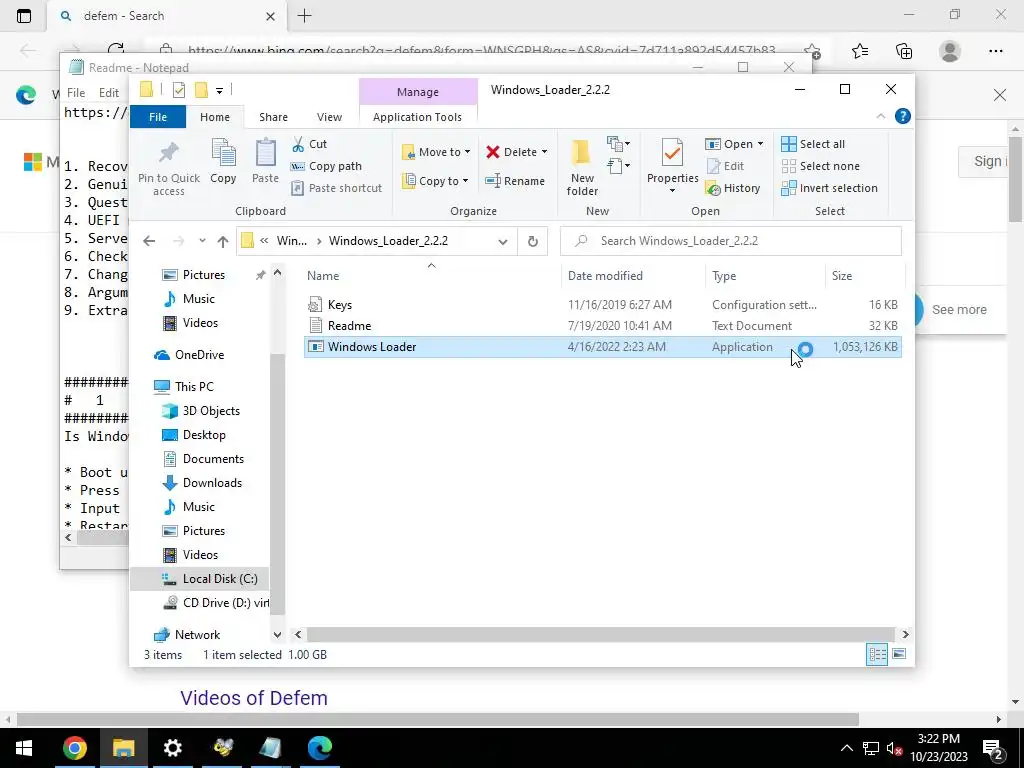This screenshot has width=1024, height=768.
Task: Open file History
Action: point(733,188)
